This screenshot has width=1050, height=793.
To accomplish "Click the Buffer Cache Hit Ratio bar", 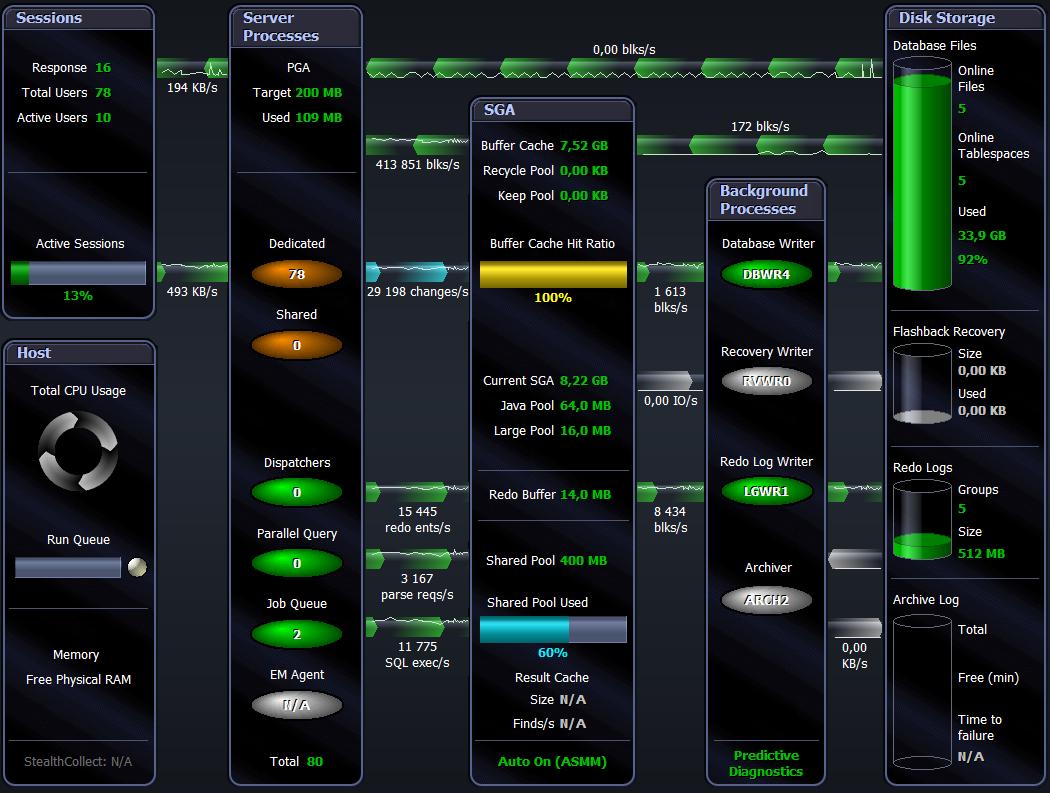I will tap(553, 275).
